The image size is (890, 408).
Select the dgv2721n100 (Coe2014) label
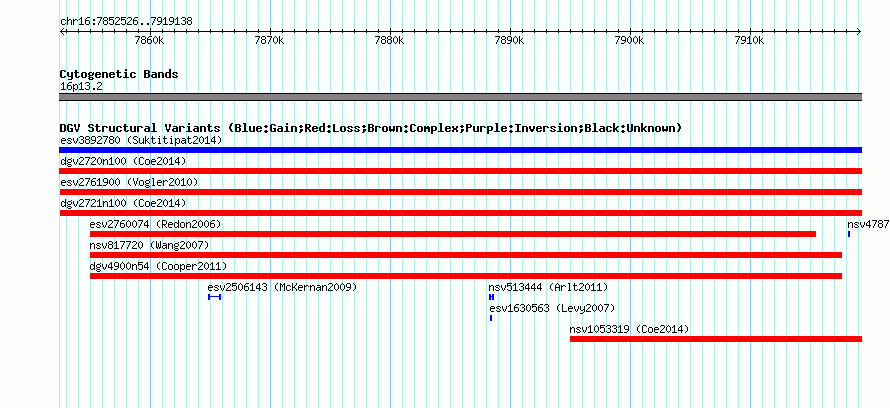(123, 203)
